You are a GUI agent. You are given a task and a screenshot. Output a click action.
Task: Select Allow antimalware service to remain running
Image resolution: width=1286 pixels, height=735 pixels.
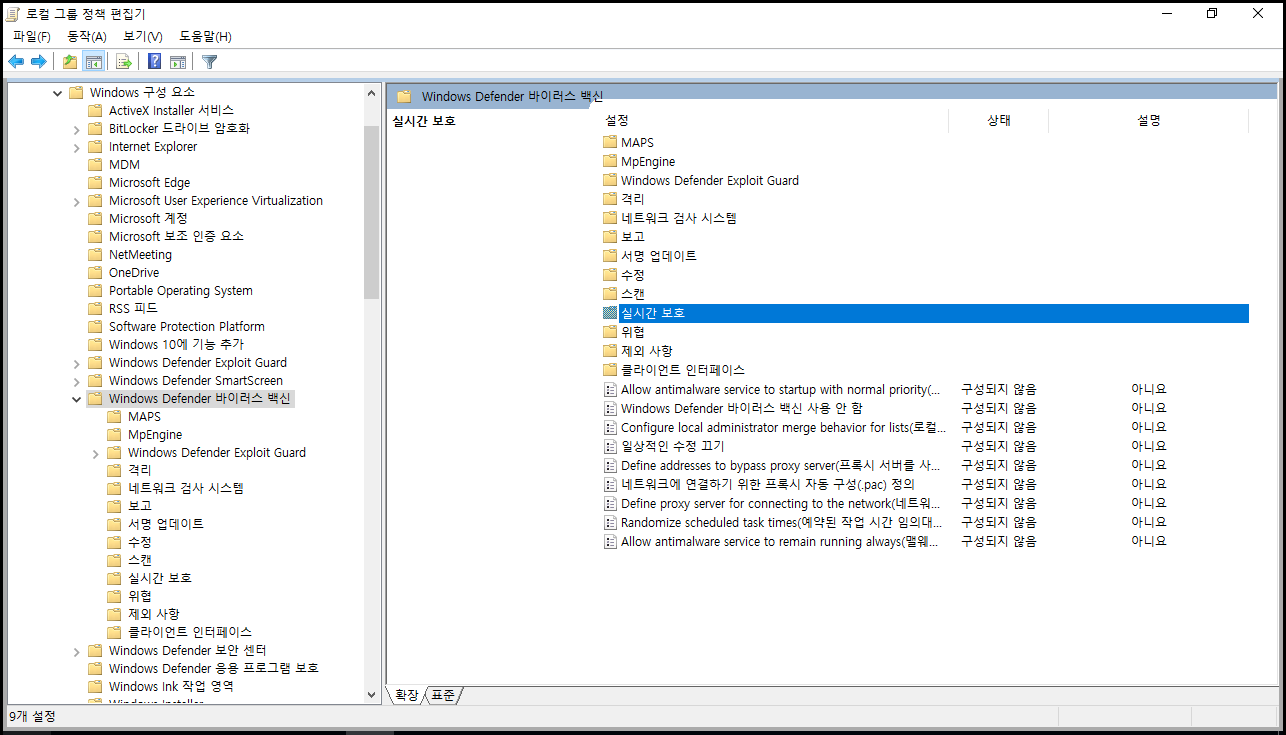(x=780, y=541)
